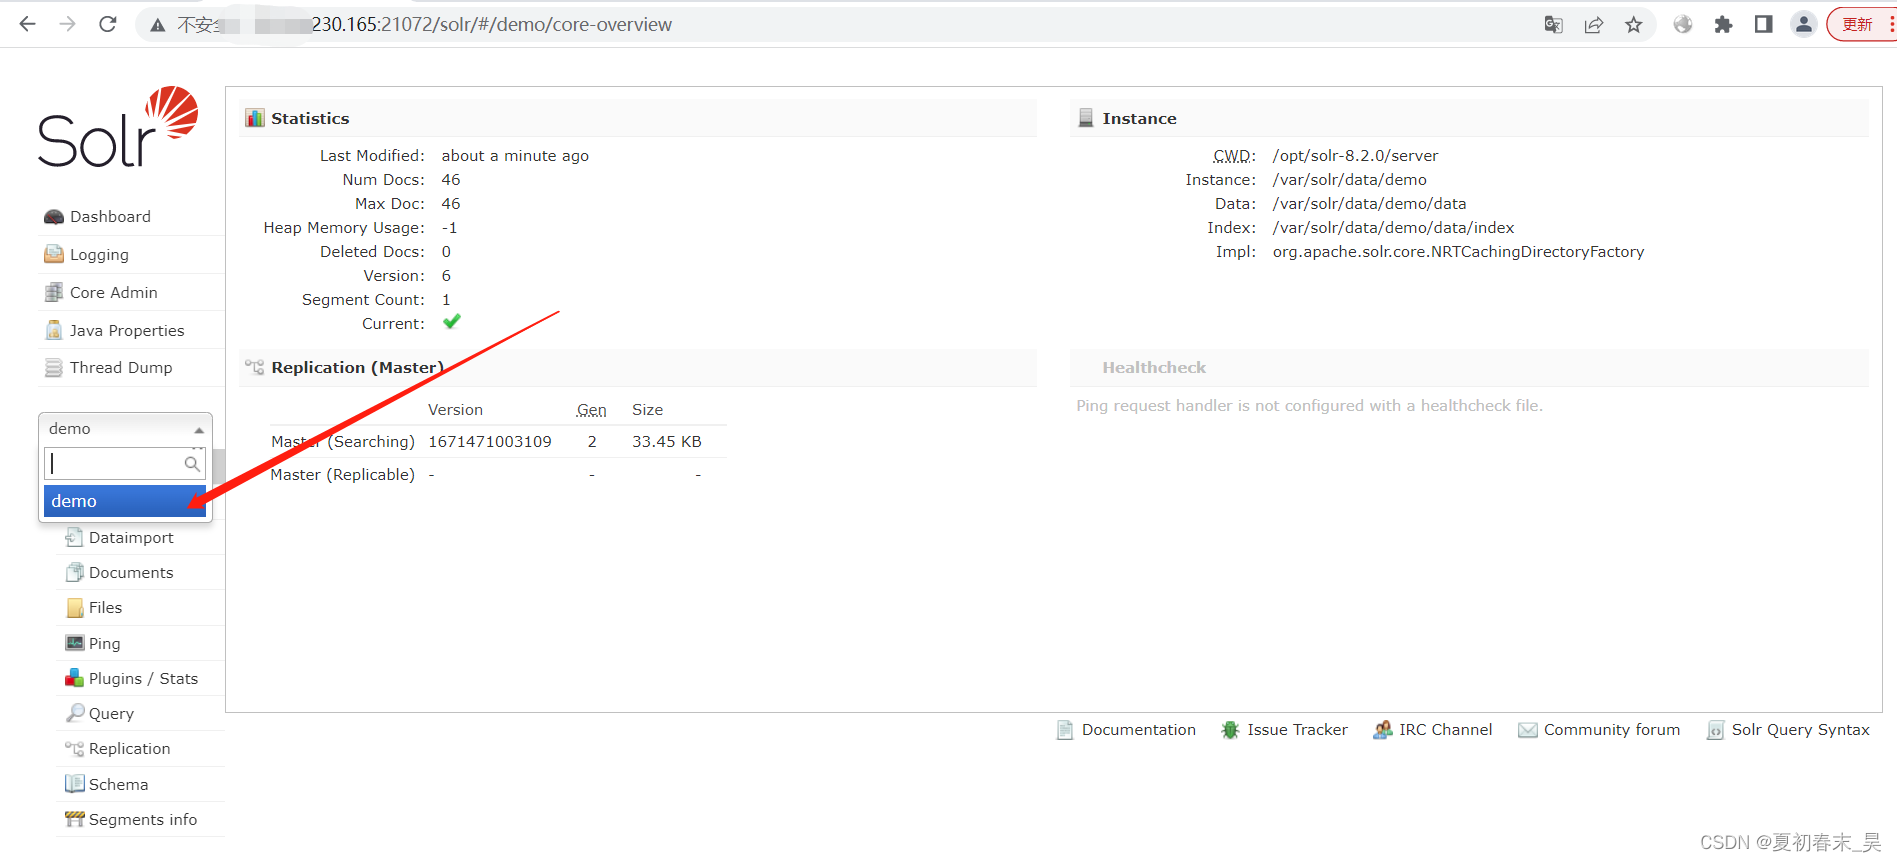This screenshot has width=1897, height=862.
Task: Open the extensions puzzle icon
Action: 1723,25
